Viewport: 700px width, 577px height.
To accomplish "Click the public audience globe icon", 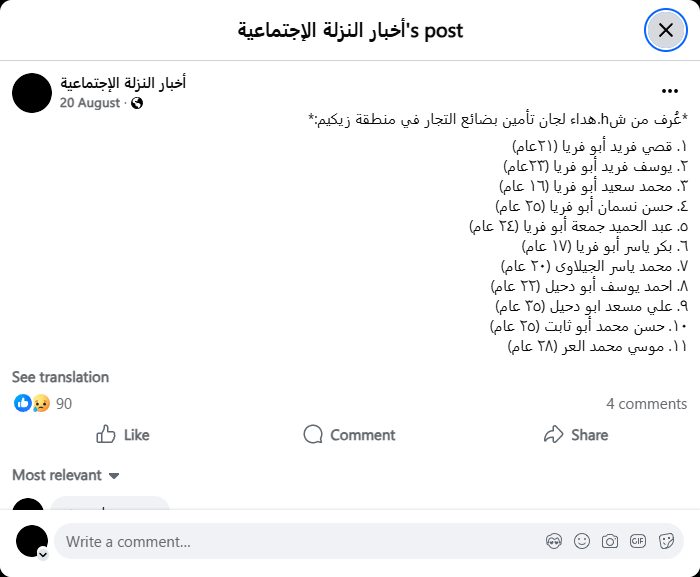I will click(137, 103).
